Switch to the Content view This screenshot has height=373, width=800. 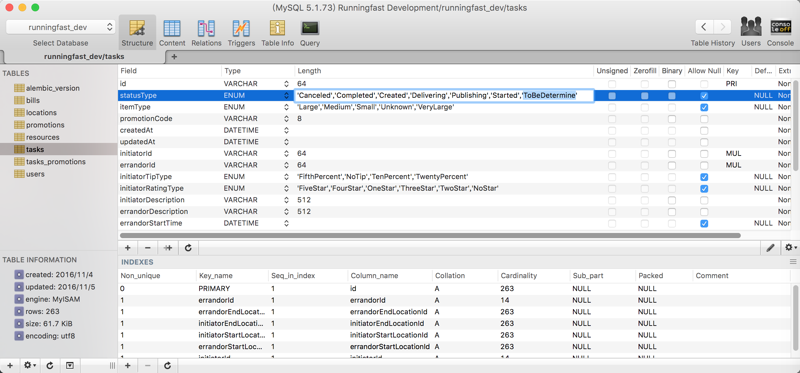pos(172,33)
